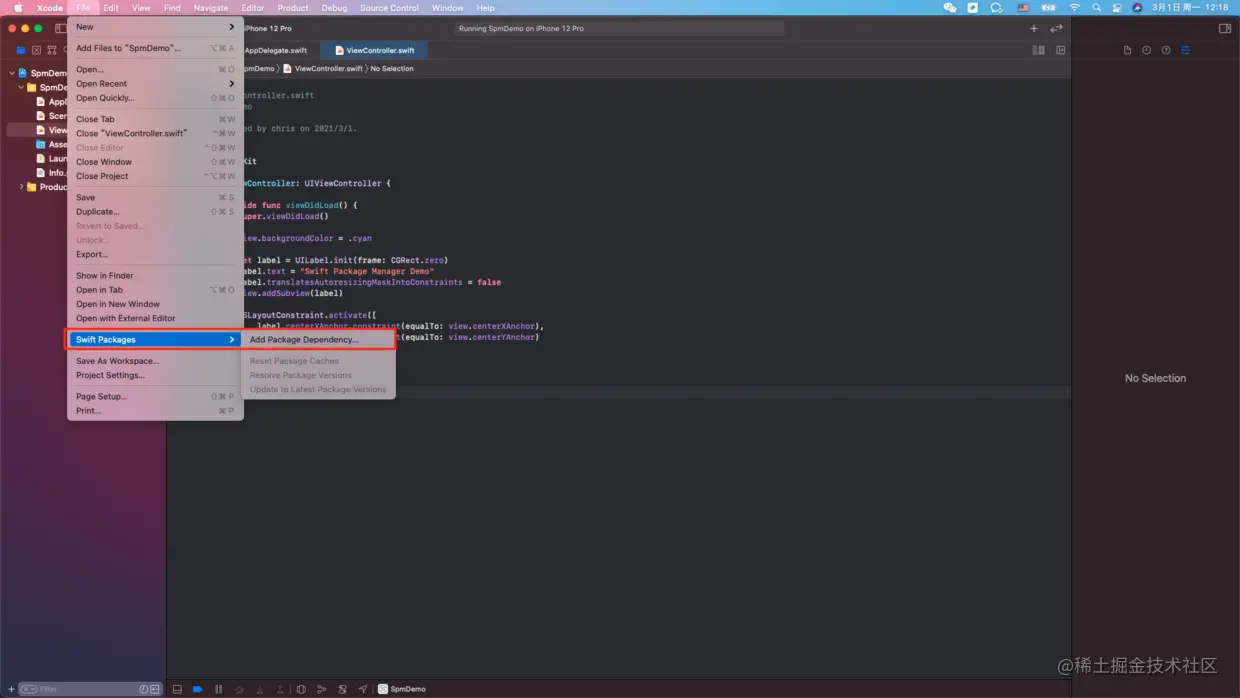Open Project Settings menu item
This screenshot has width=1240, height=698.
155,375
